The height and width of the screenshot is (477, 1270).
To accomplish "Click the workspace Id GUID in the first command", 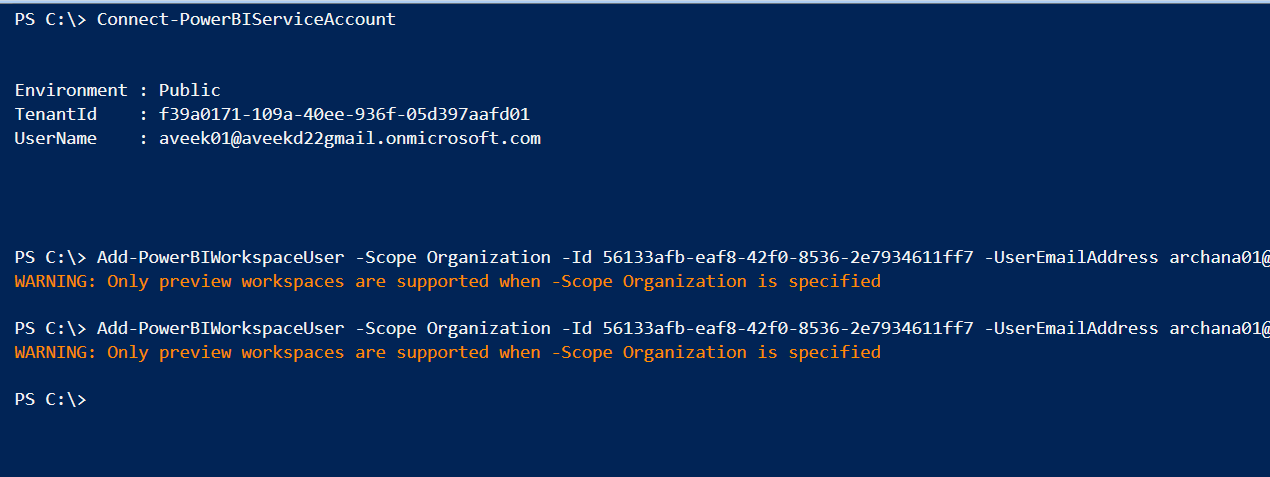I will 787,257.
